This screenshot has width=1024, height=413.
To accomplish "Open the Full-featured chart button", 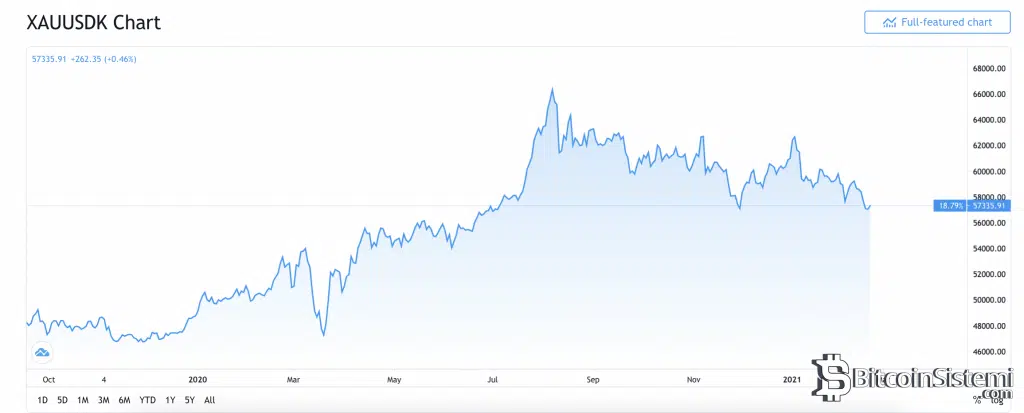I will [936, 22].
